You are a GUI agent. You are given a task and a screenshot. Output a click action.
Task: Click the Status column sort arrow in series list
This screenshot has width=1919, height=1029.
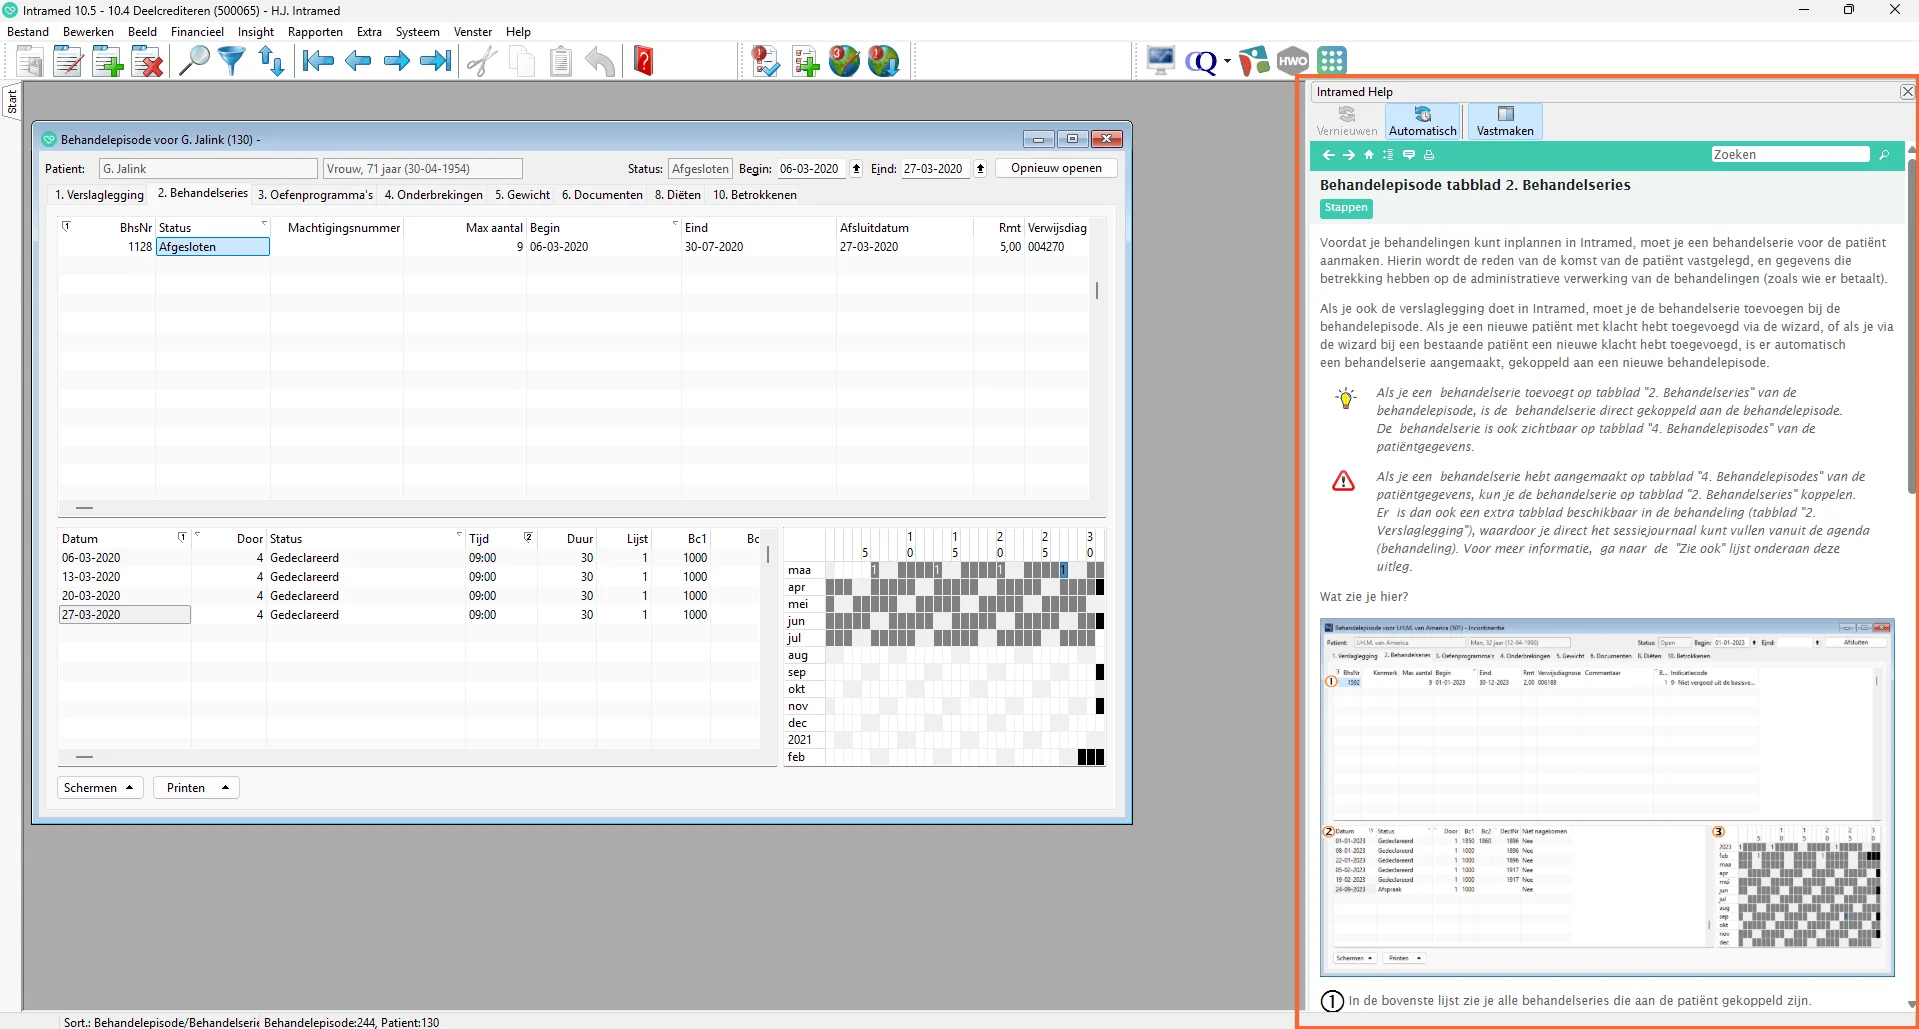pyautogui.click(x=264, y=224)
